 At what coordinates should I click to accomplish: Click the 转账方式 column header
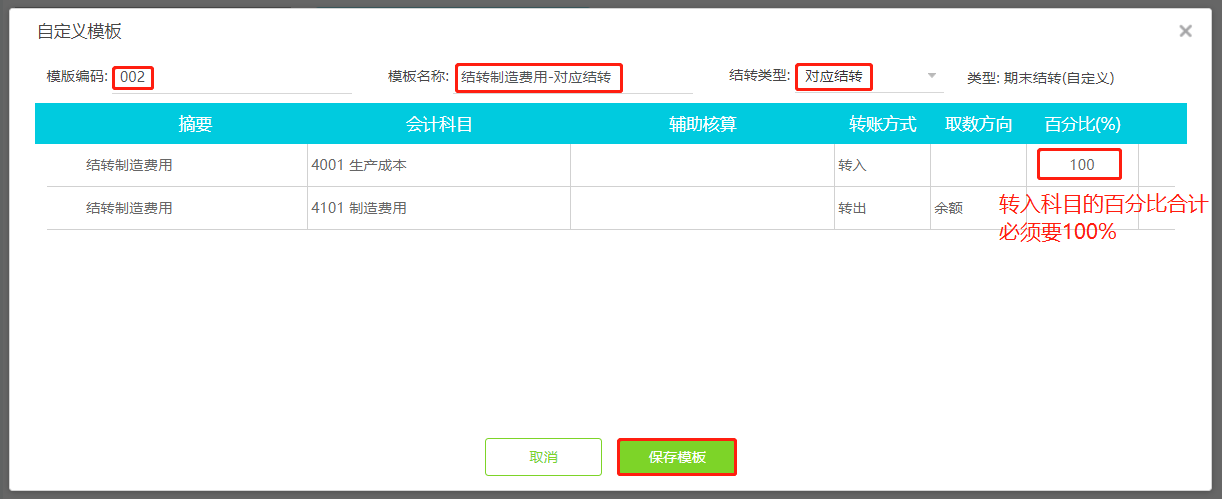click(x=883, y=124)
